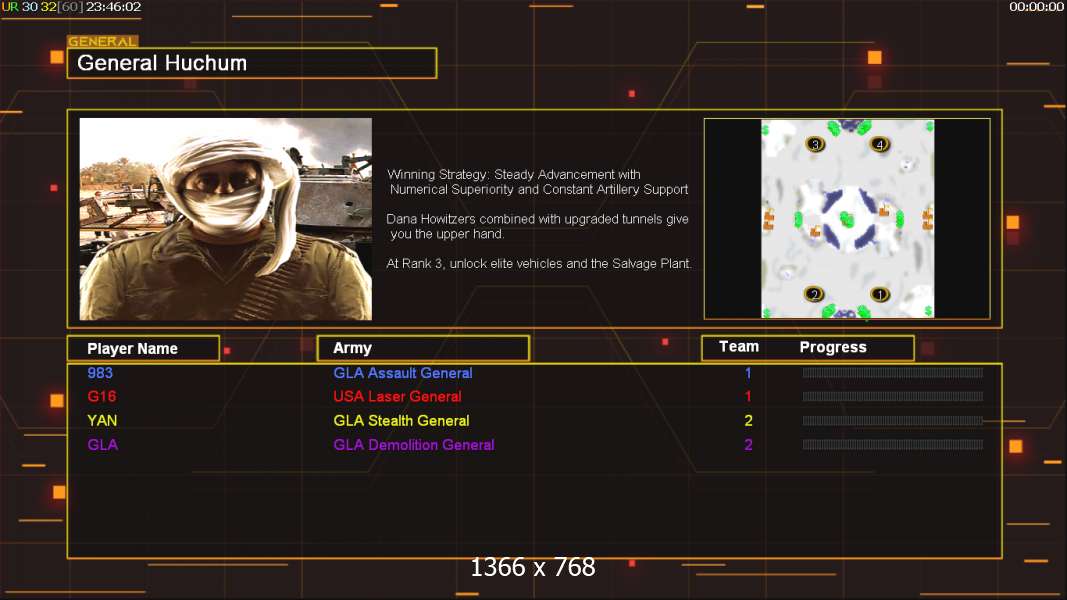This screenshot has width=1067, height=600.
Task: Click start position marker 2 on minimap
Action: pyautogui.click(x=814, y=295)
